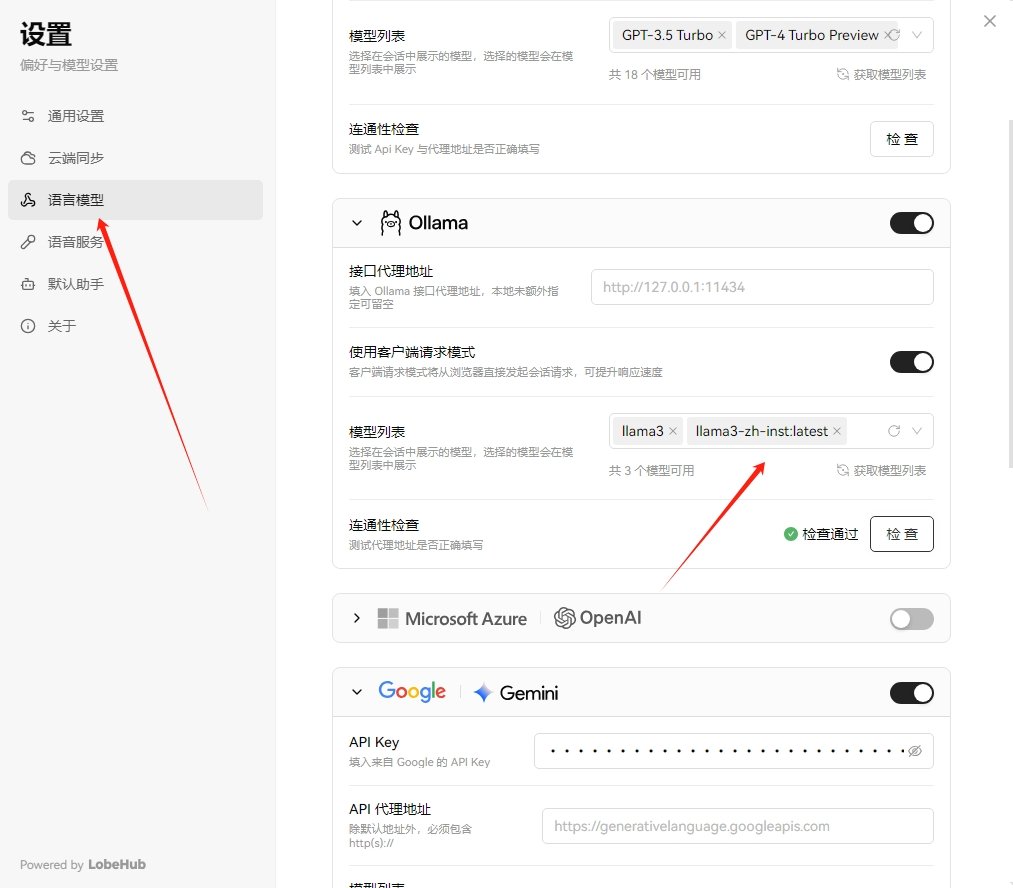Screen dimensions: 1013x888
Task: Click the default assistant robot icon
Action: pyautogui.click(x=28, y=284)
